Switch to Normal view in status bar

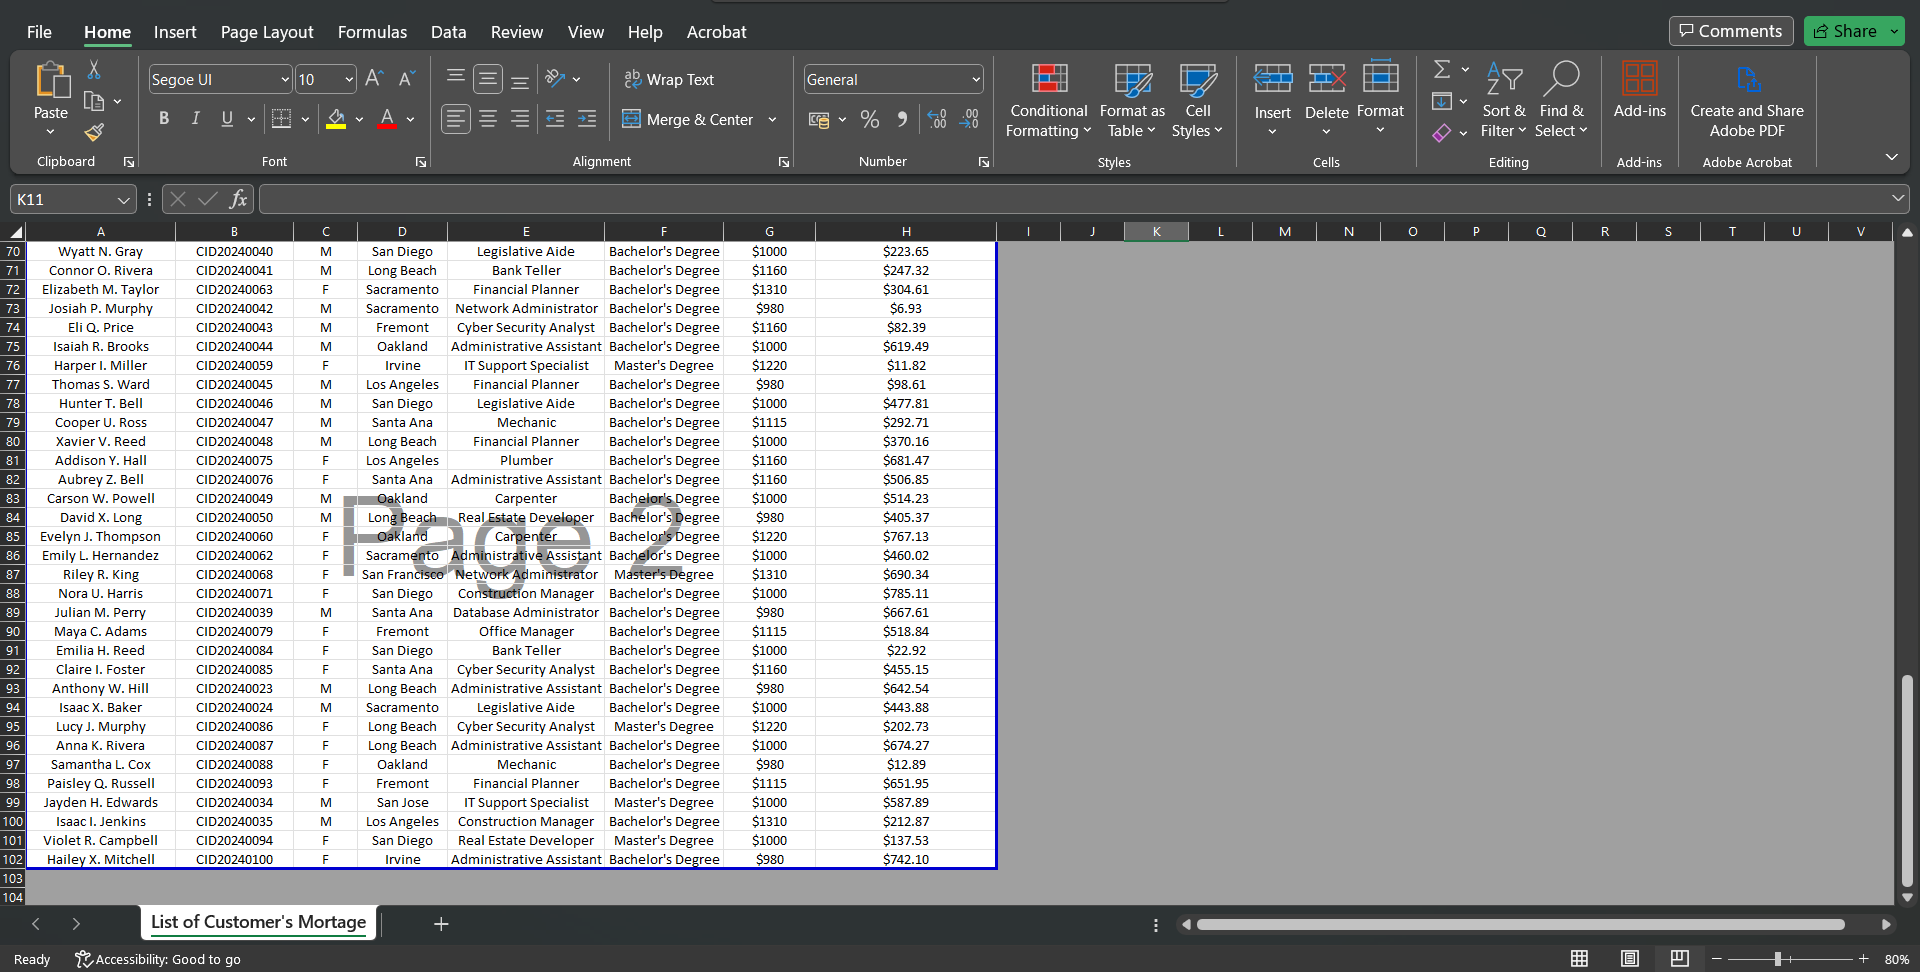point(1579,959)
